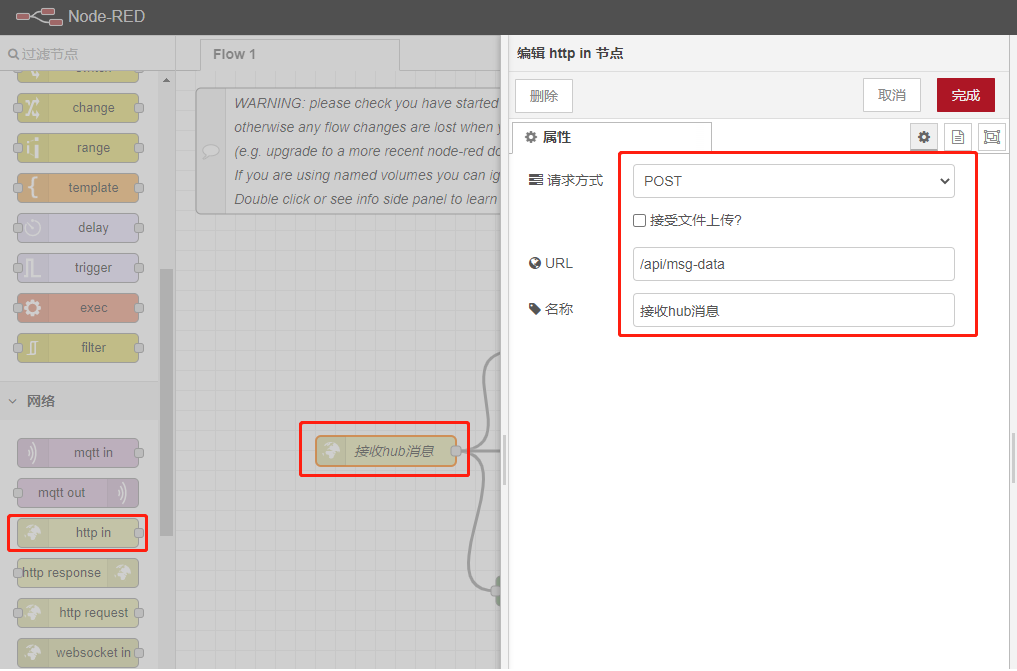
Task: Click the 编辑 http in 节点 title
Action: click(570, 53)
